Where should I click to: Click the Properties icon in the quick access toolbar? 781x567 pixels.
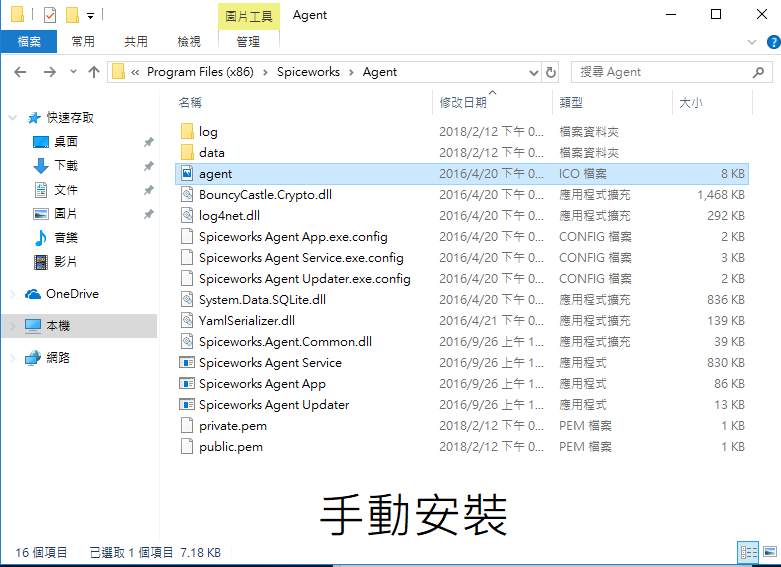[x=50, y=15]
